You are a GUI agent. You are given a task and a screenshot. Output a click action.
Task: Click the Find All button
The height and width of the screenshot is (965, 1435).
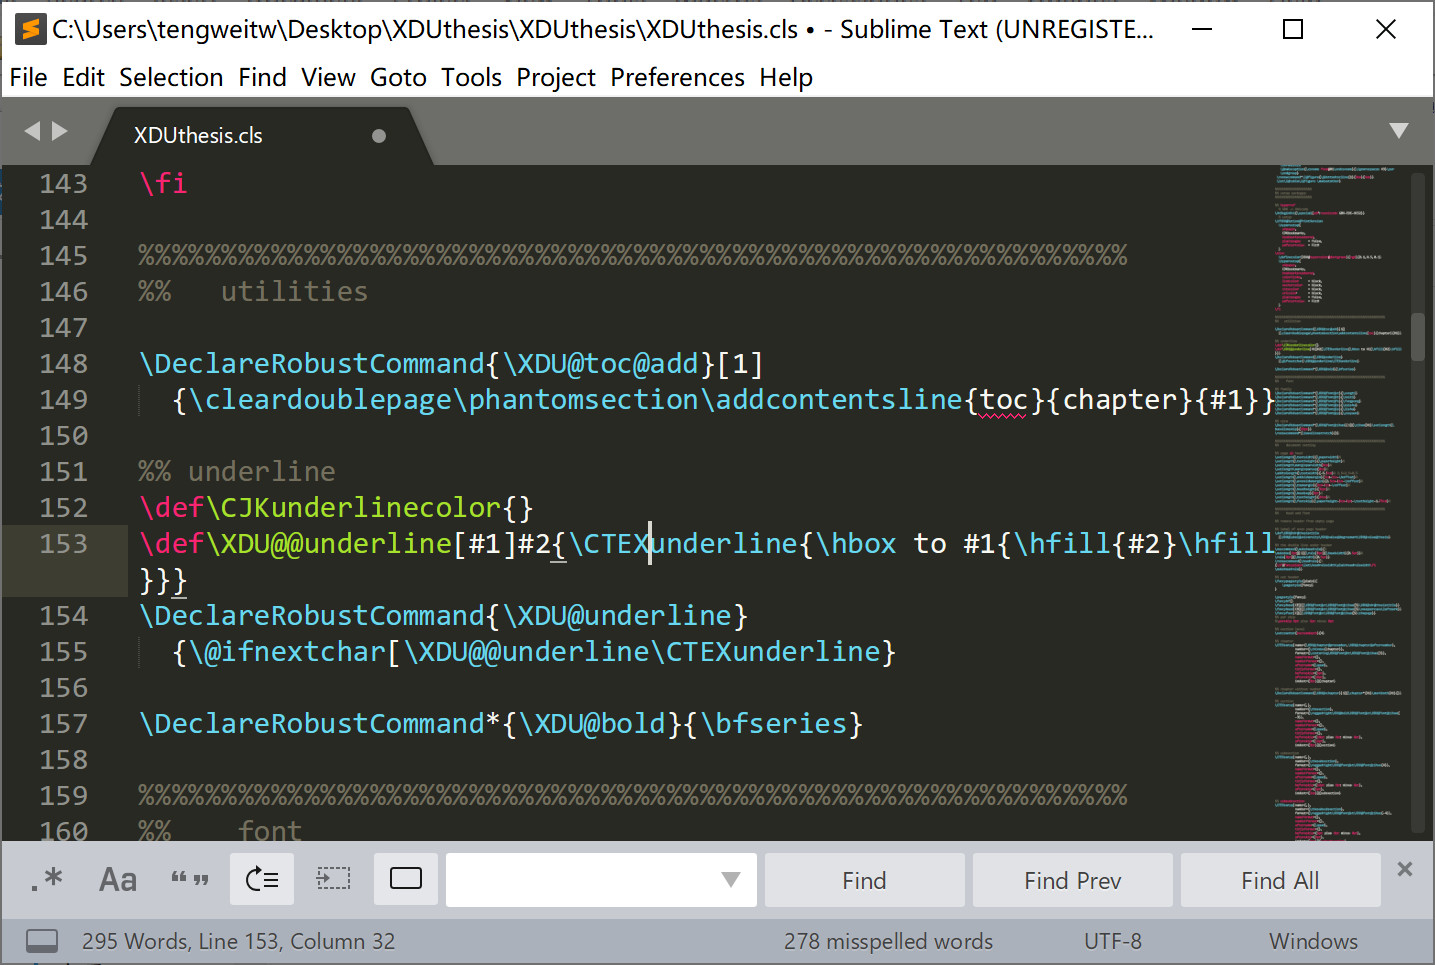[x=1280, y=880]
